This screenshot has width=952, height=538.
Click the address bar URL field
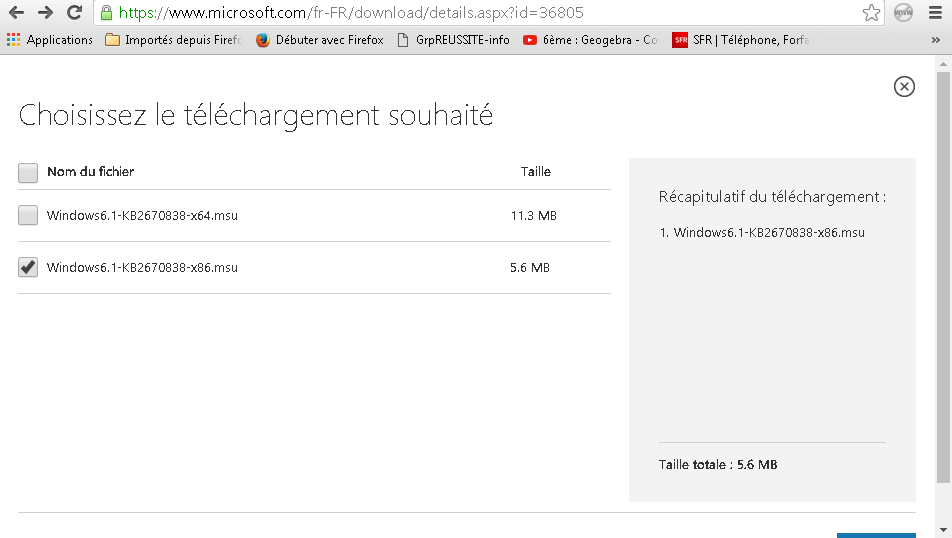(x=480, y=13)
